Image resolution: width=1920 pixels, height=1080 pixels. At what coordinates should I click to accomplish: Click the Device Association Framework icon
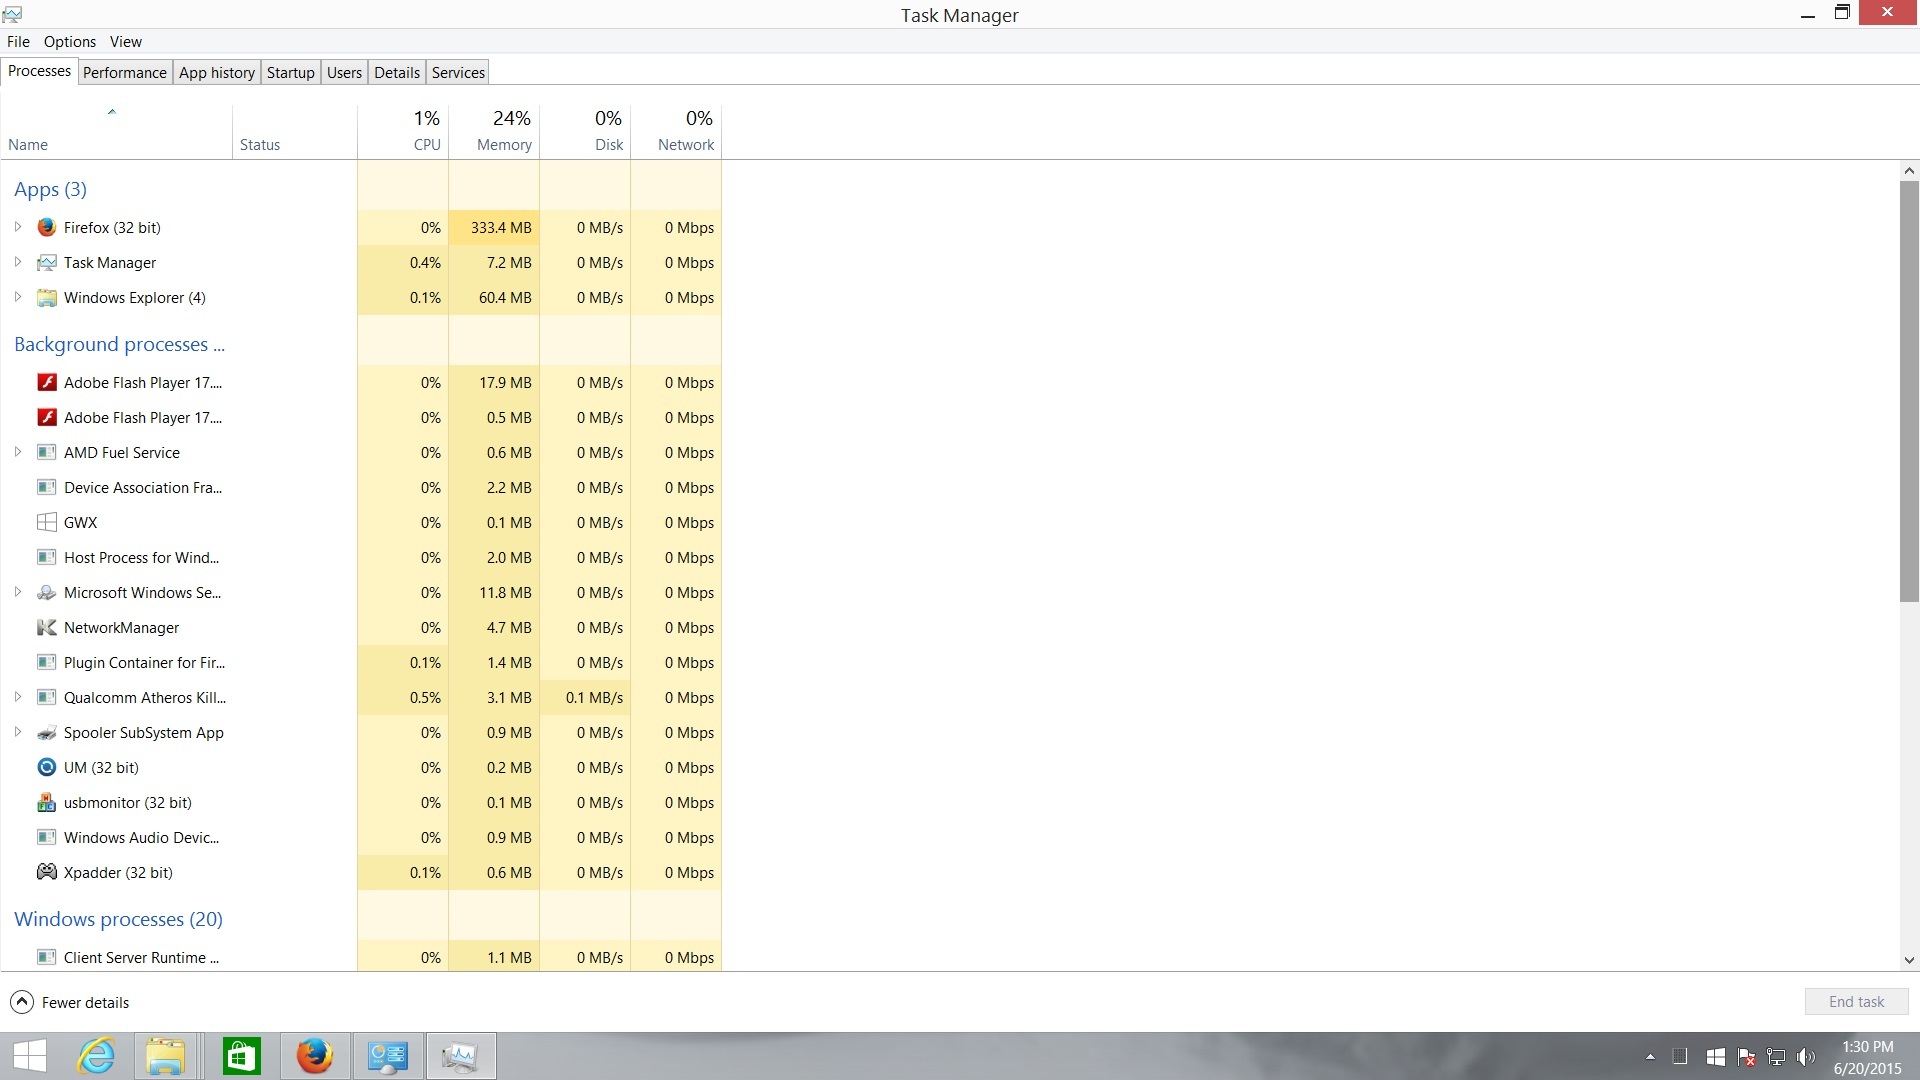[46, 487]
